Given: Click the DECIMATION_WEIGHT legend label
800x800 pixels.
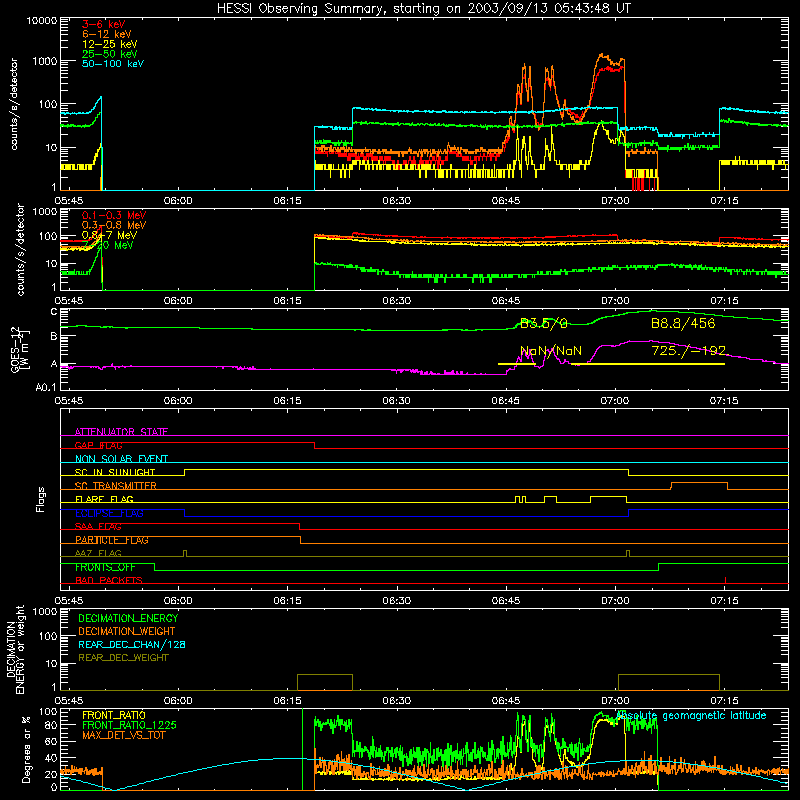Looking at the screenshot, I should point(127,631).
